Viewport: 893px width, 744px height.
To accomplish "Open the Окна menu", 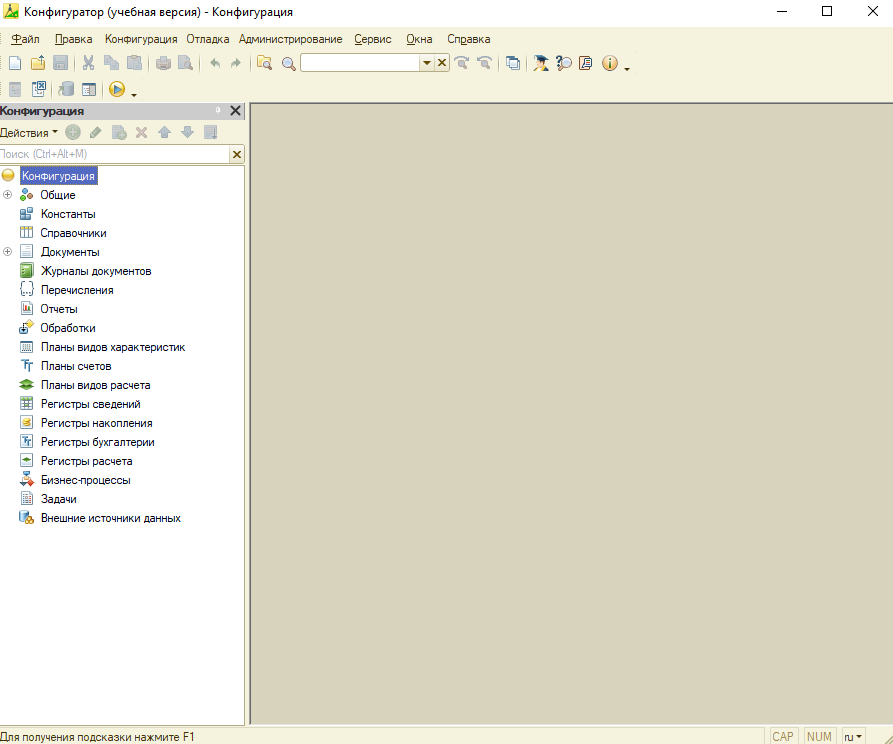I will [x=419, y=39].
